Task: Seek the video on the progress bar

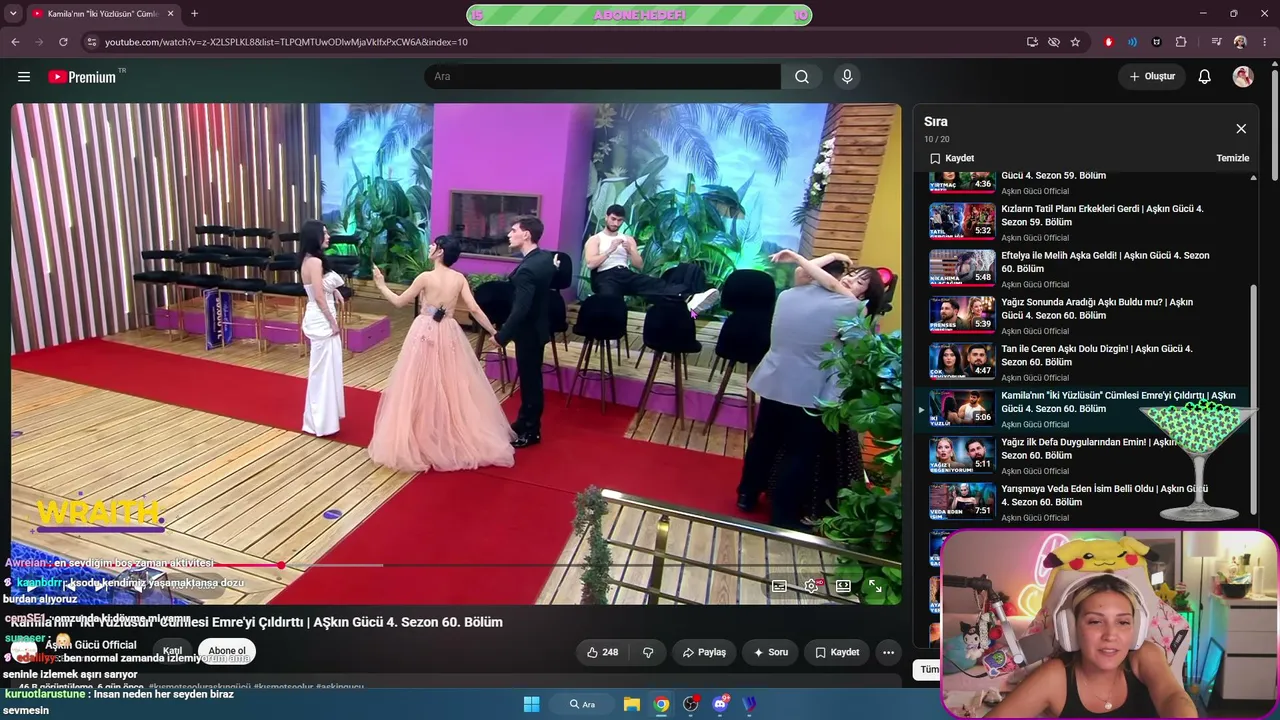Action: coord(456,565)
